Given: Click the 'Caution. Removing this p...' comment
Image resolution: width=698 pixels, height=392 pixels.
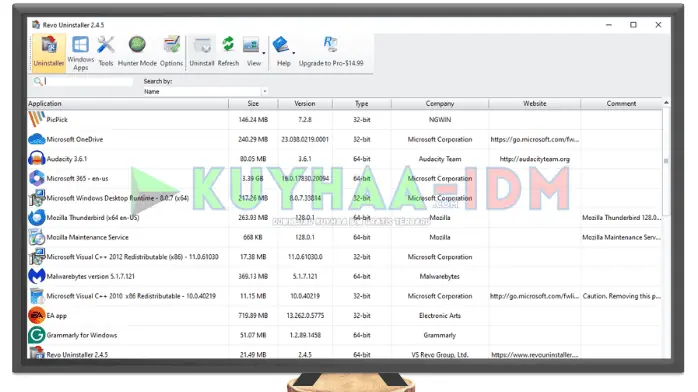Looking at the screenshot, I should (x=621, y=296).
